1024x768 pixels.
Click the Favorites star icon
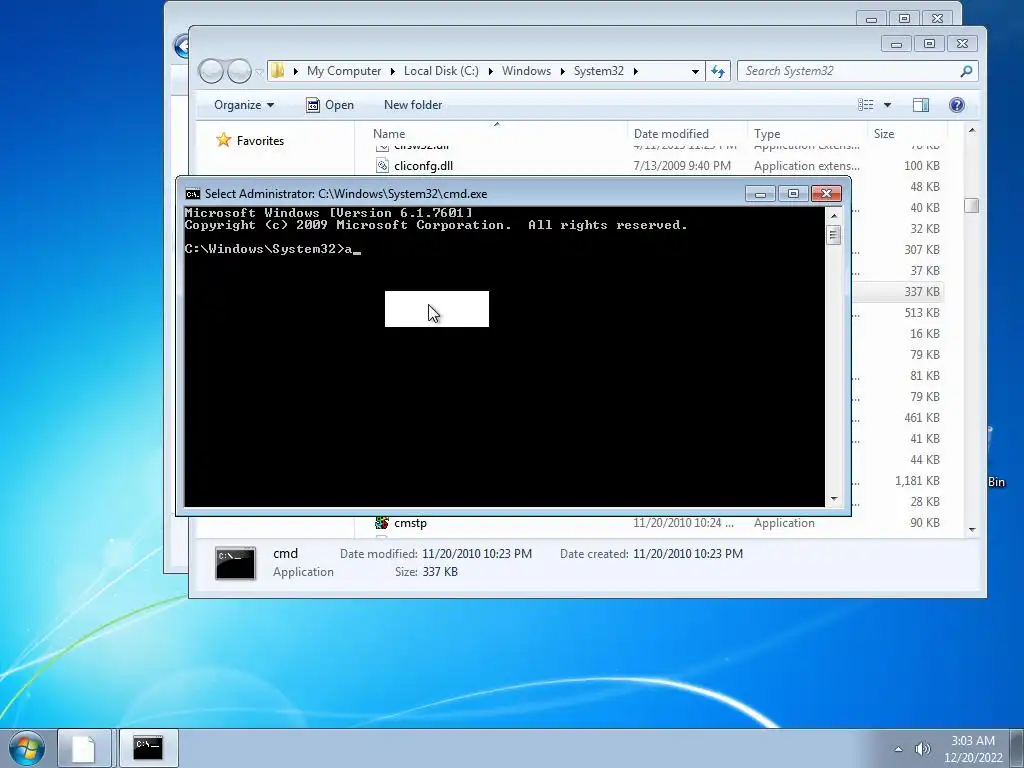(x=223, y=140)
